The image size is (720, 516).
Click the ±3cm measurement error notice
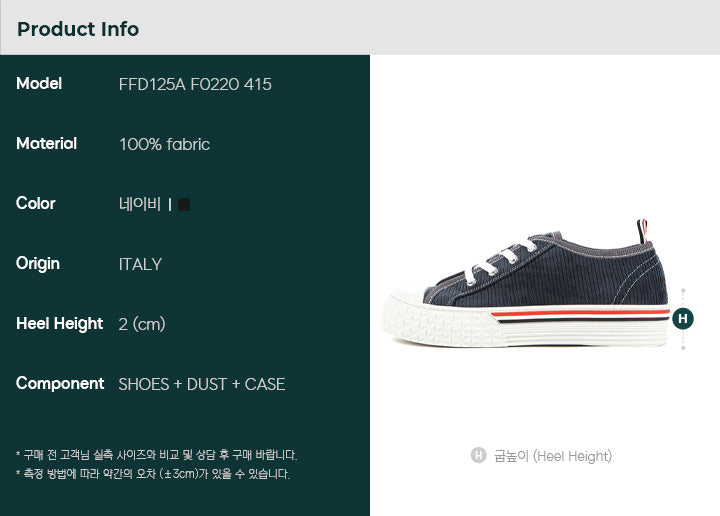153,474
